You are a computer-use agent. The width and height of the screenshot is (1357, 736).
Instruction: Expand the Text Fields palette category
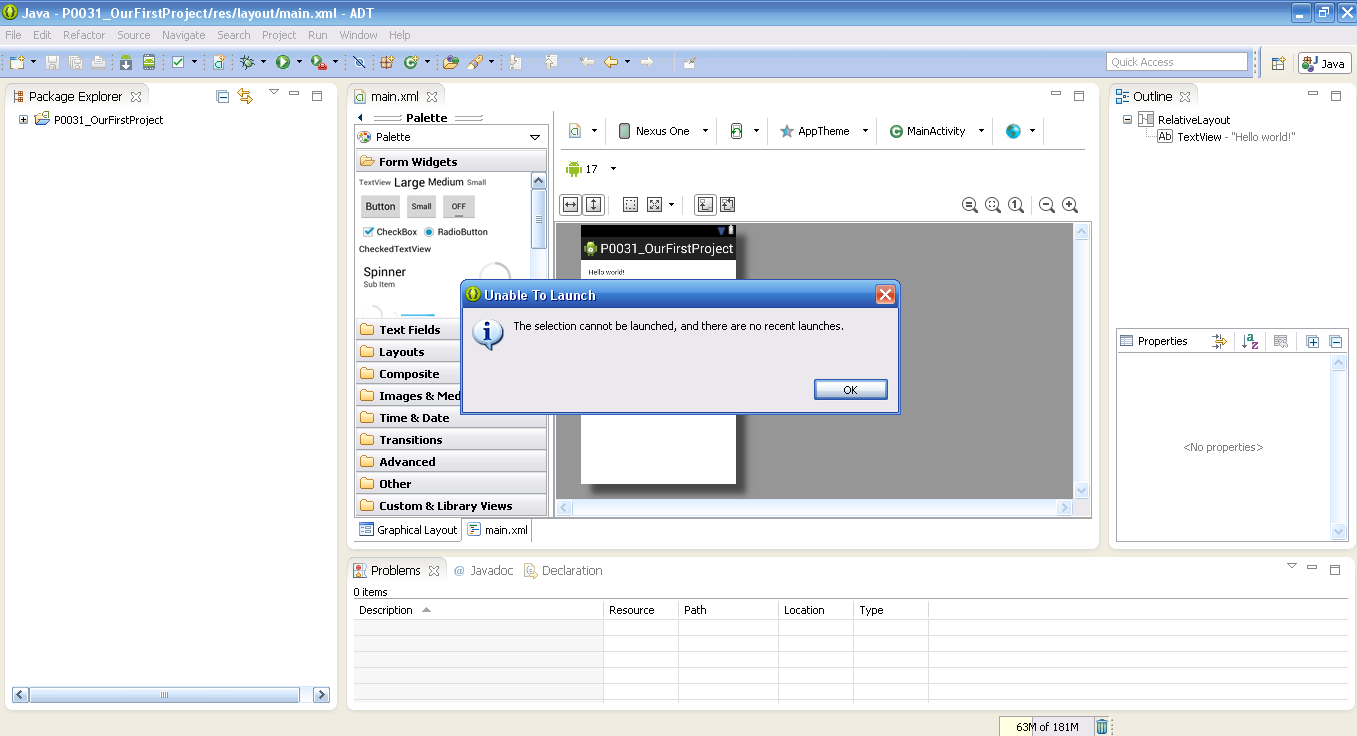point(451,330)
